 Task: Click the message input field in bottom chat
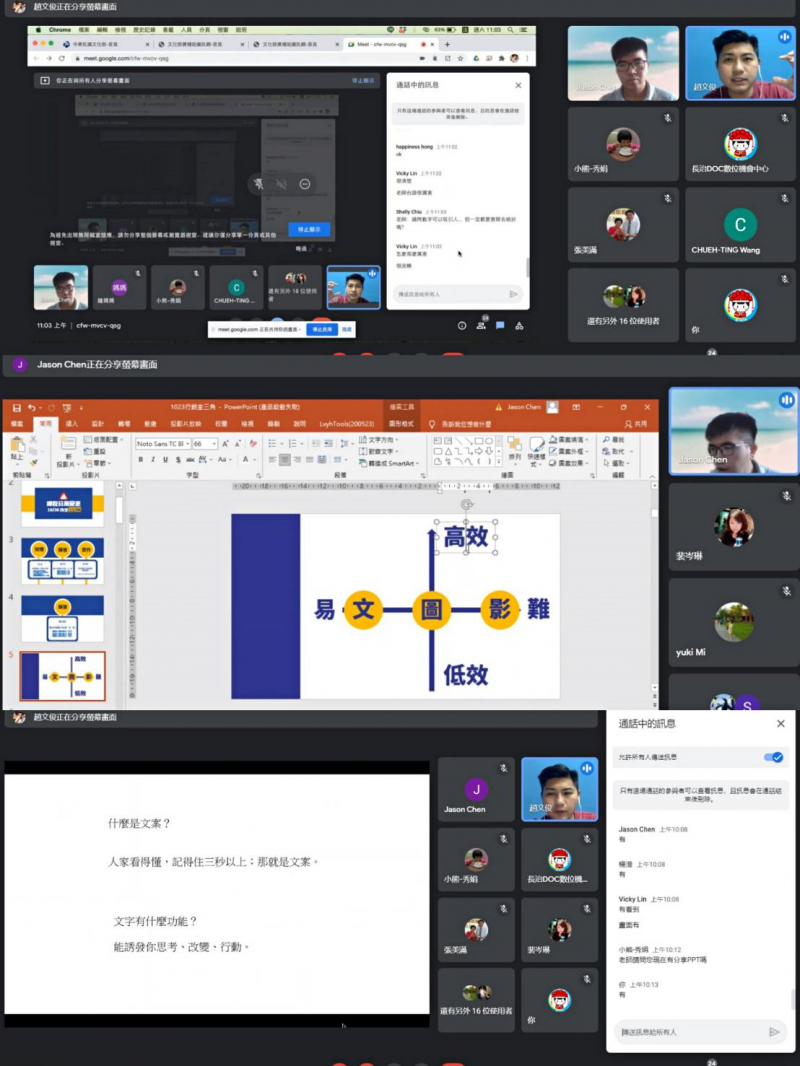[x=690, y=1031]
